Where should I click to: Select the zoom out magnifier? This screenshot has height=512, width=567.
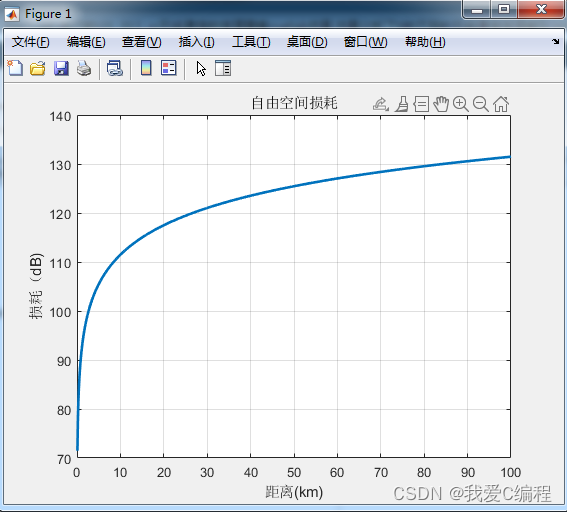tap(481, 104)
